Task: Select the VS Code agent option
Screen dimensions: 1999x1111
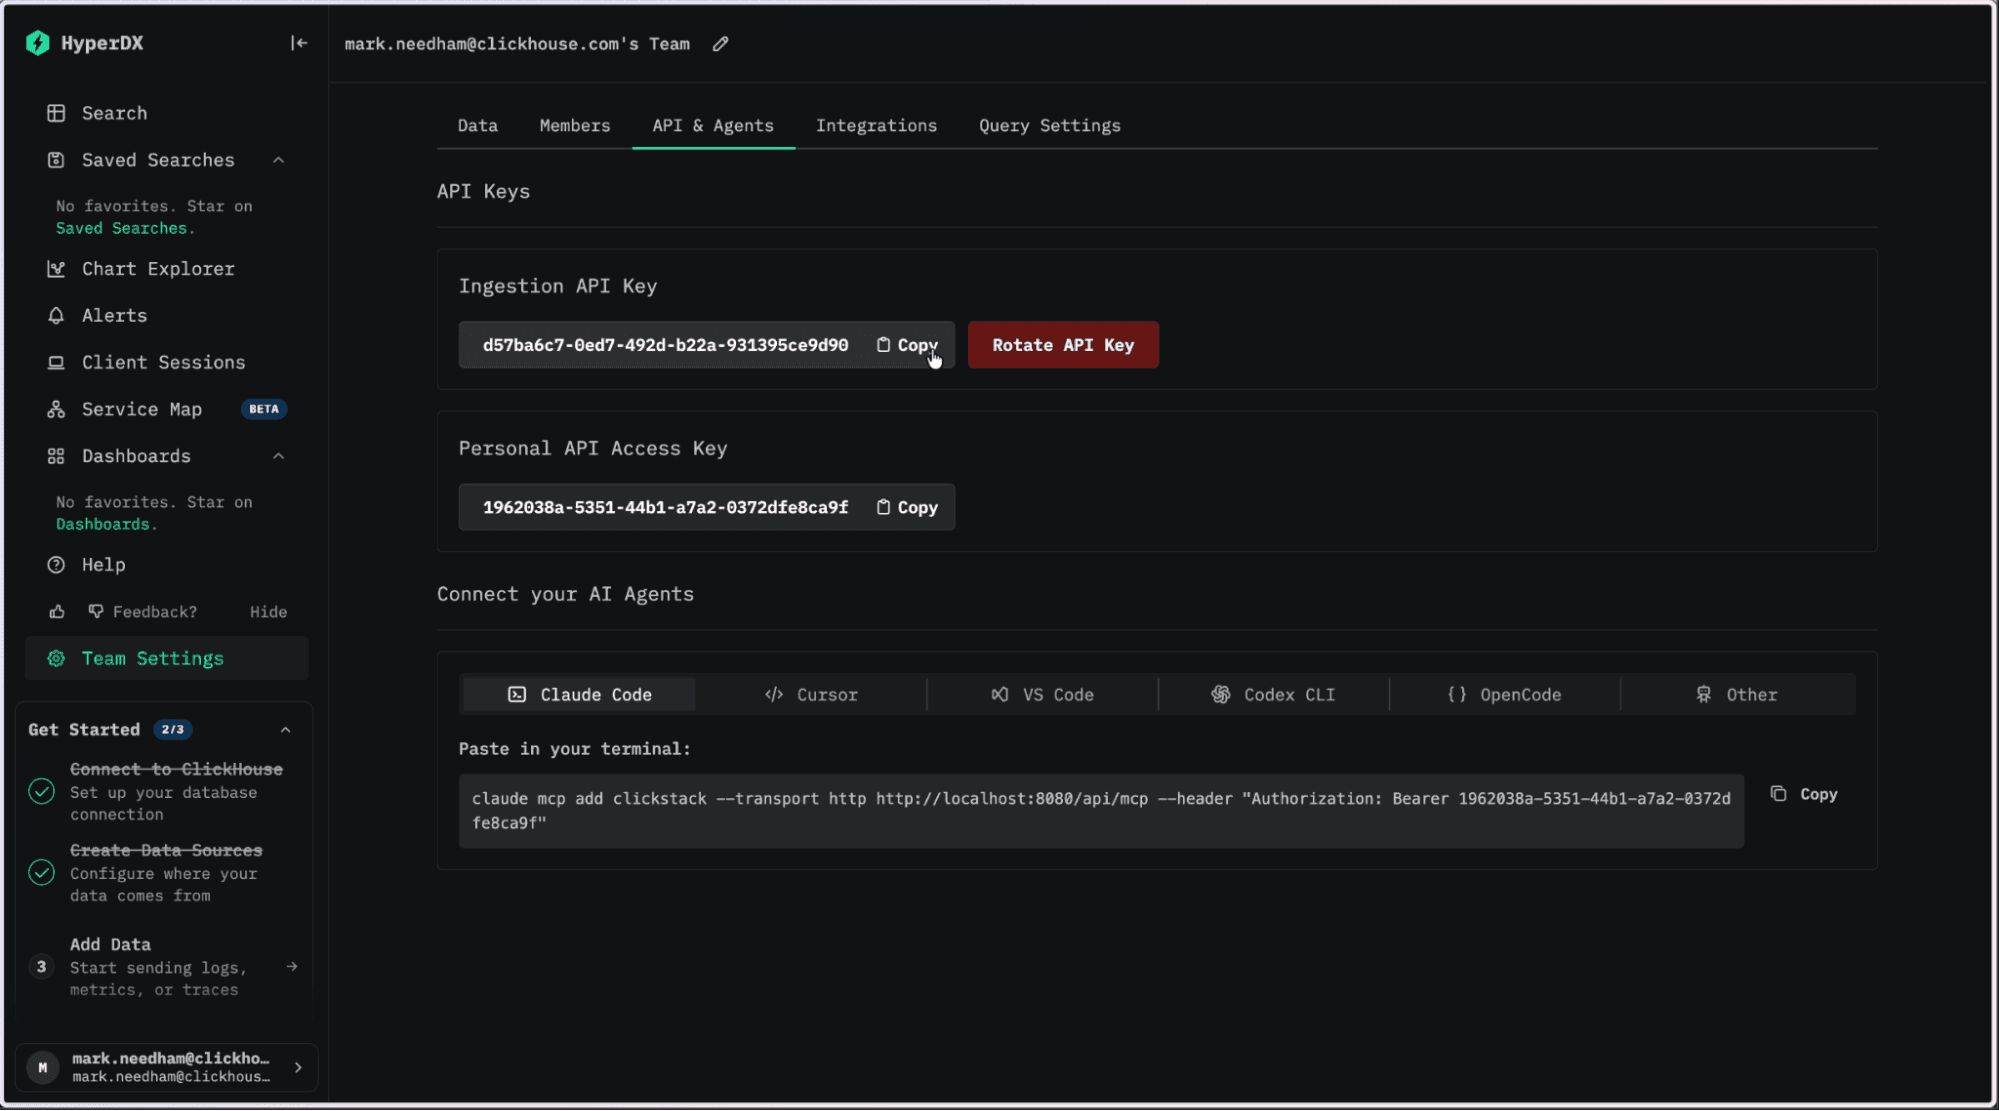Action: coord(1042,695)
